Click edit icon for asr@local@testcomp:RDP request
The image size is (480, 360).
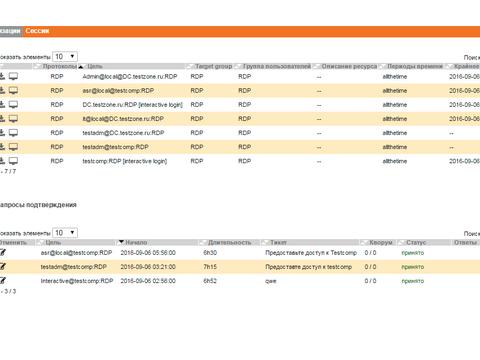point(3,252)
